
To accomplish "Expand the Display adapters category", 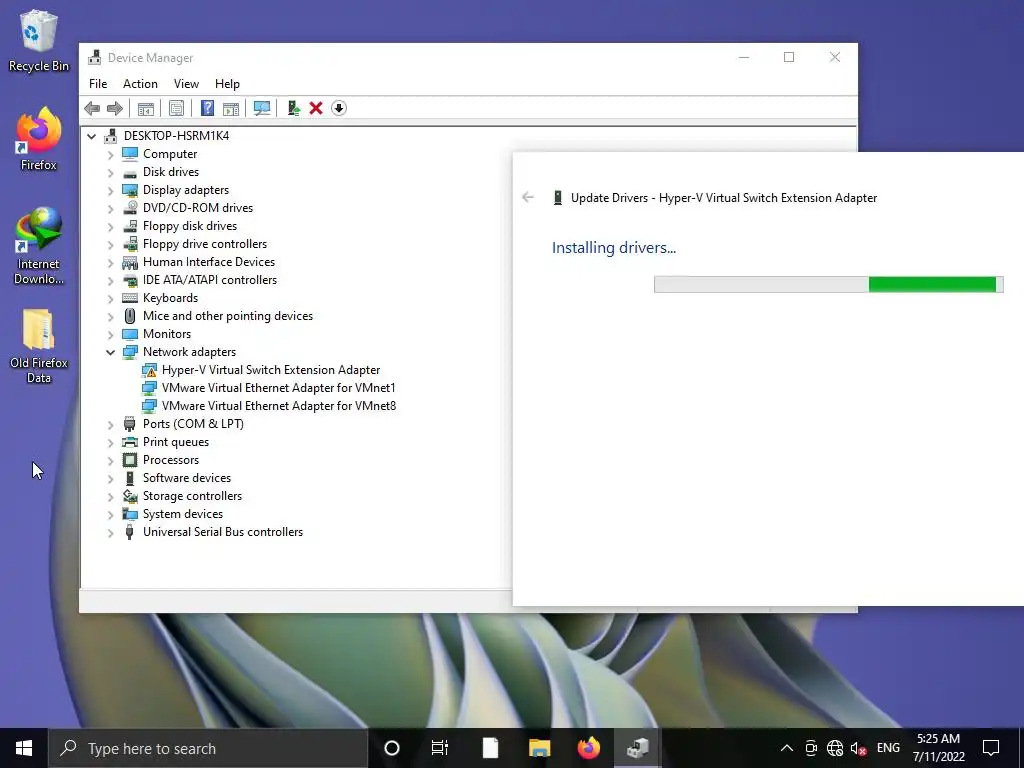I will point(110,191).
